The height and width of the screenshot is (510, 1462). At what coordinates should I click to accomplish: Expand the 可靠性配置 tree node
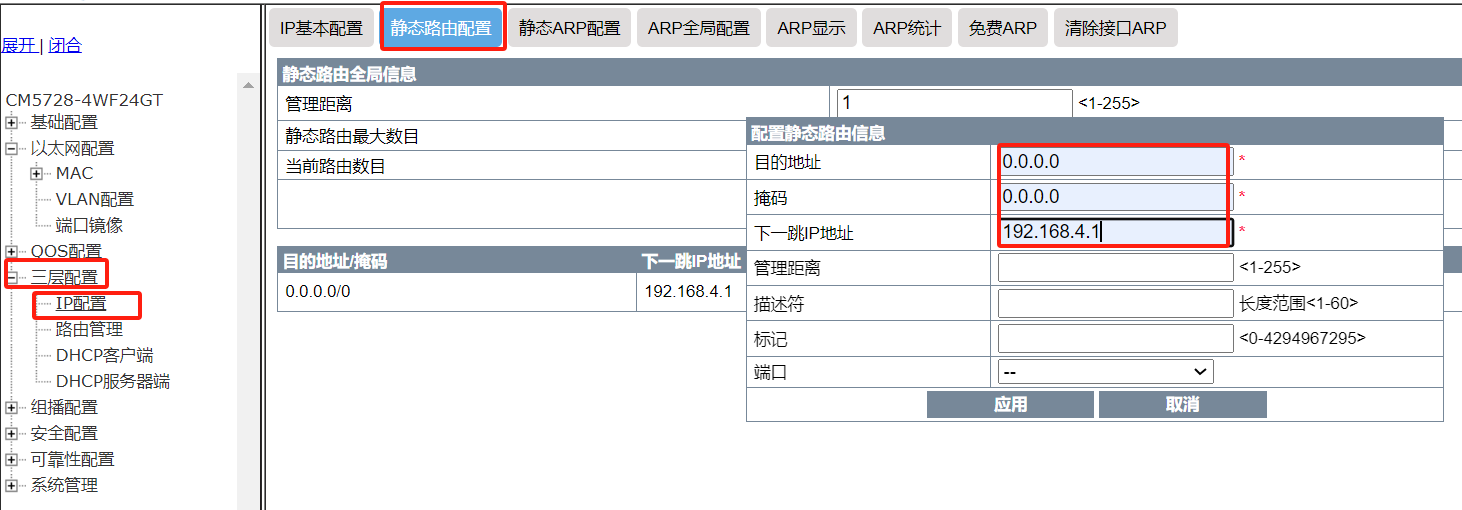click(x=11, y=460)
